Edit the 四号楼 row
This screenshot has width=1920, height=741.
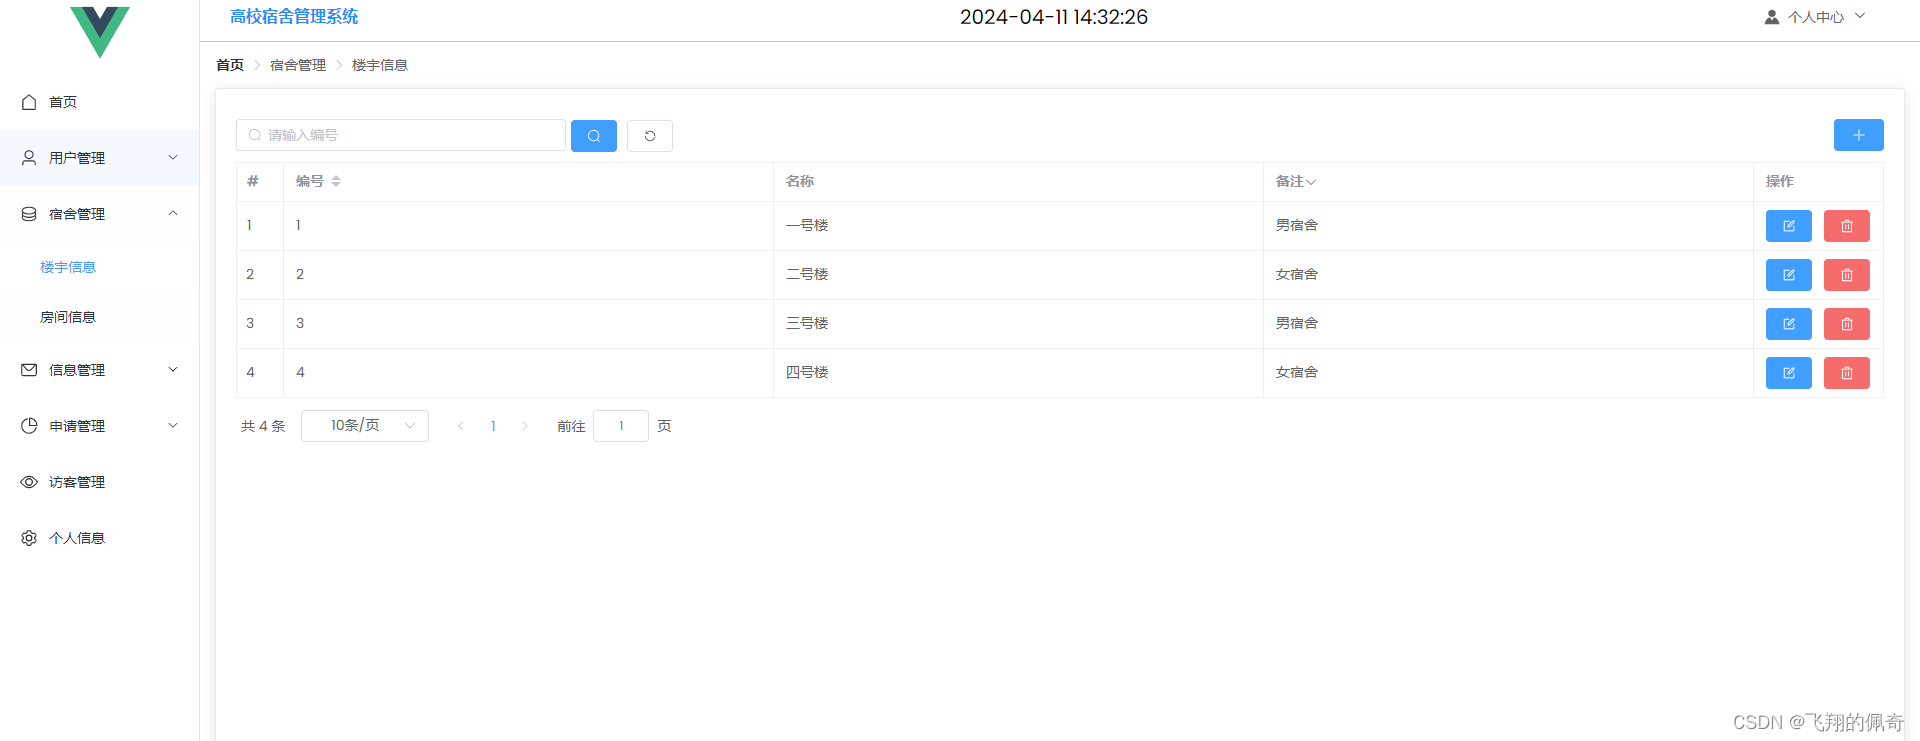(x=1789, y=373)
